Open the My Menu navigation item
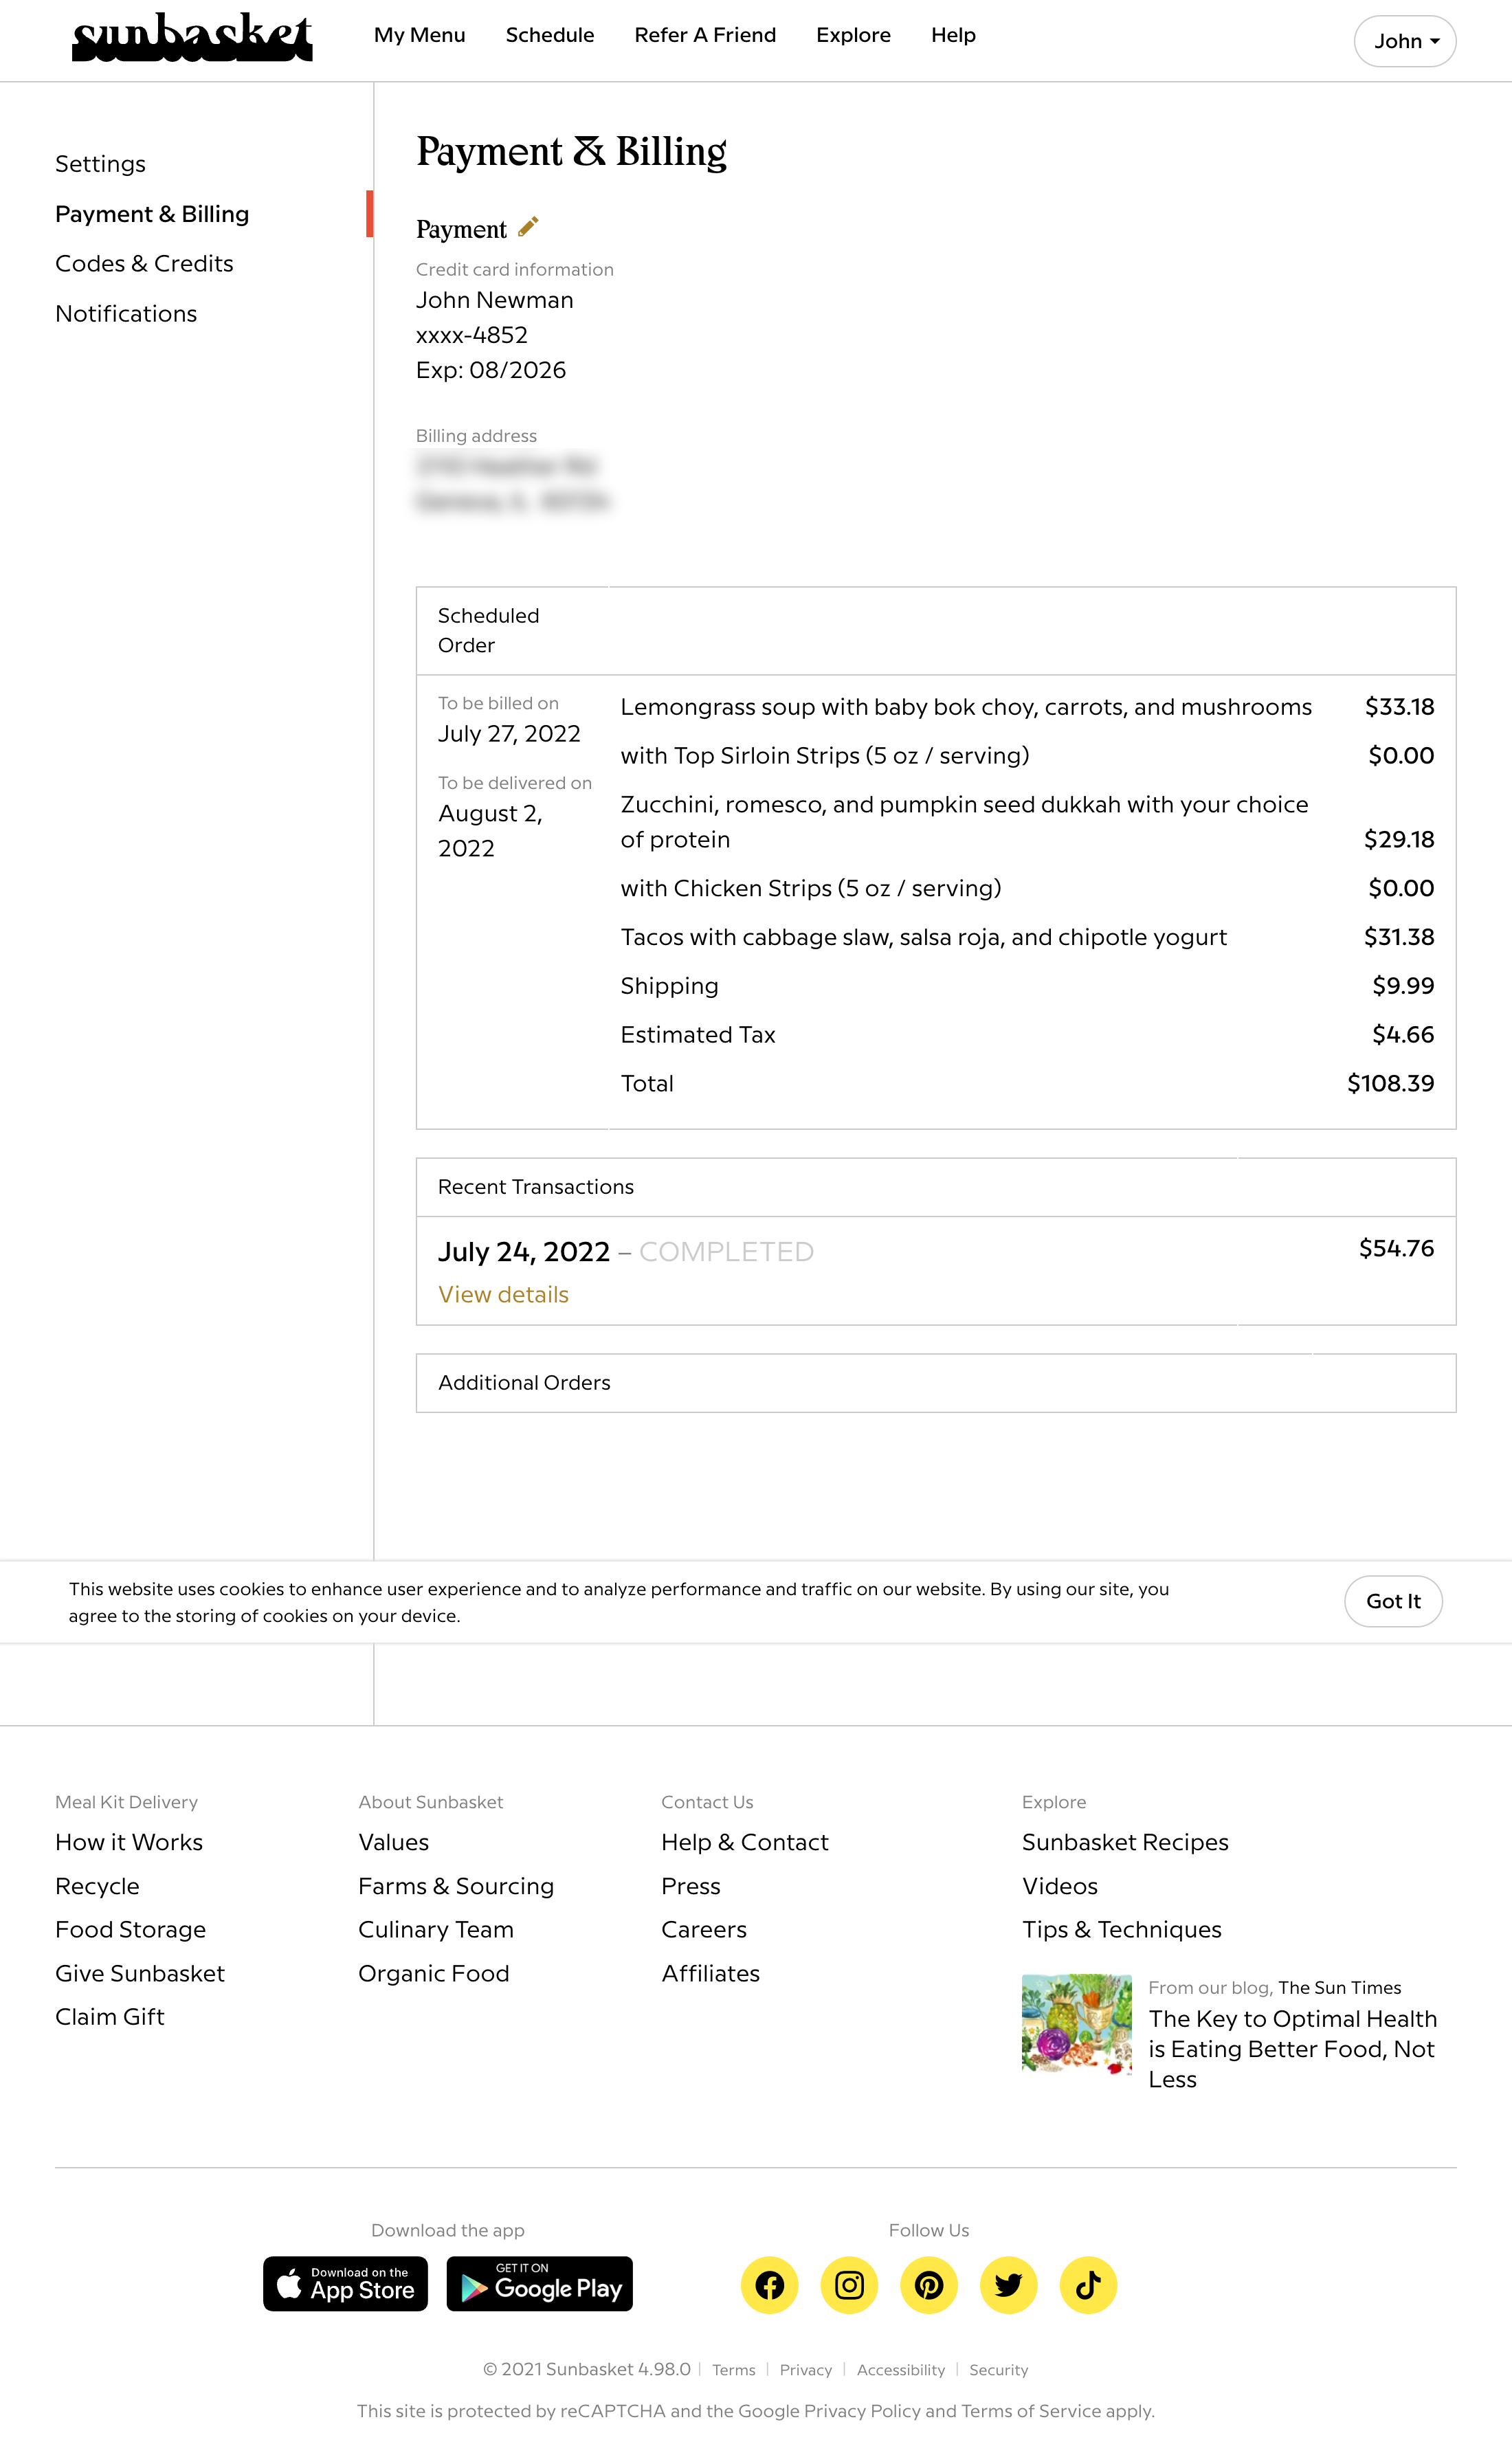The height and width of the screenshot is (2444, 1512). click(x=419, y=35)
